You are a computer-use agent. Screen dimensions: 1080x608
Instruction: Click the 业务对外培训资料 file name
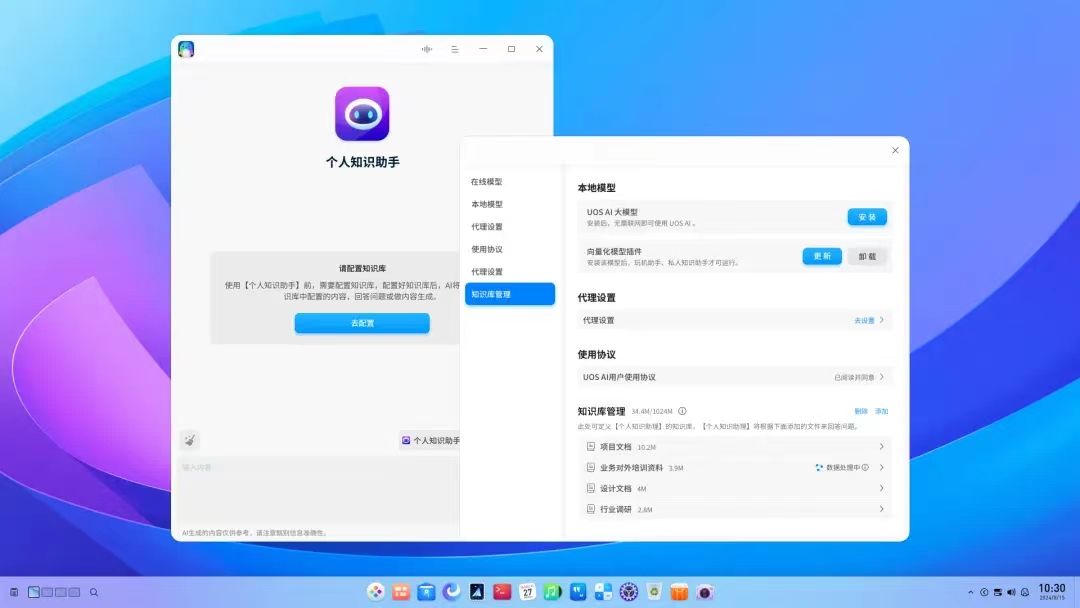[632, 468]
